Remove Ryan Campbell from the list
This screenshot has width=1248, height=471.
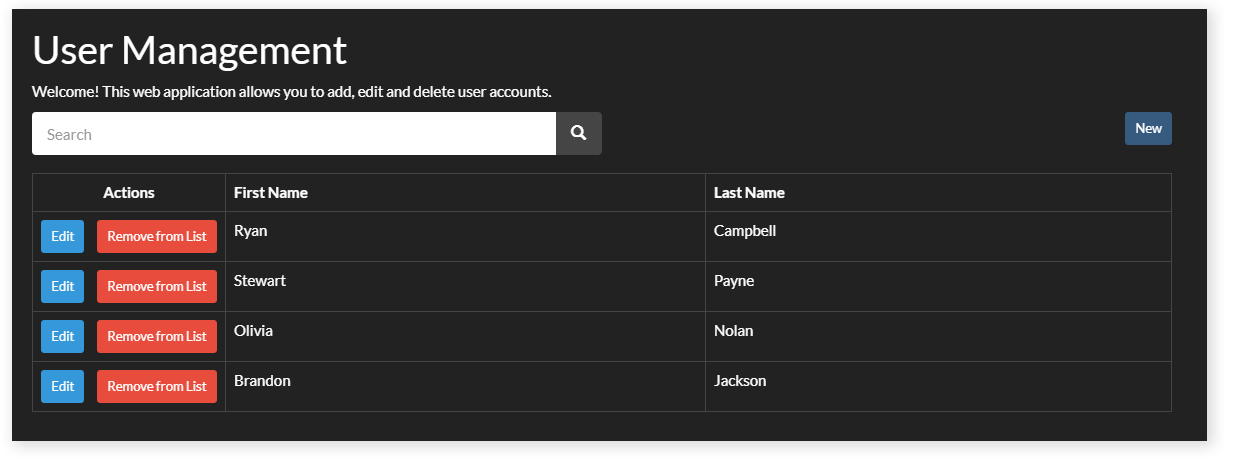click(x=157, y=237)
